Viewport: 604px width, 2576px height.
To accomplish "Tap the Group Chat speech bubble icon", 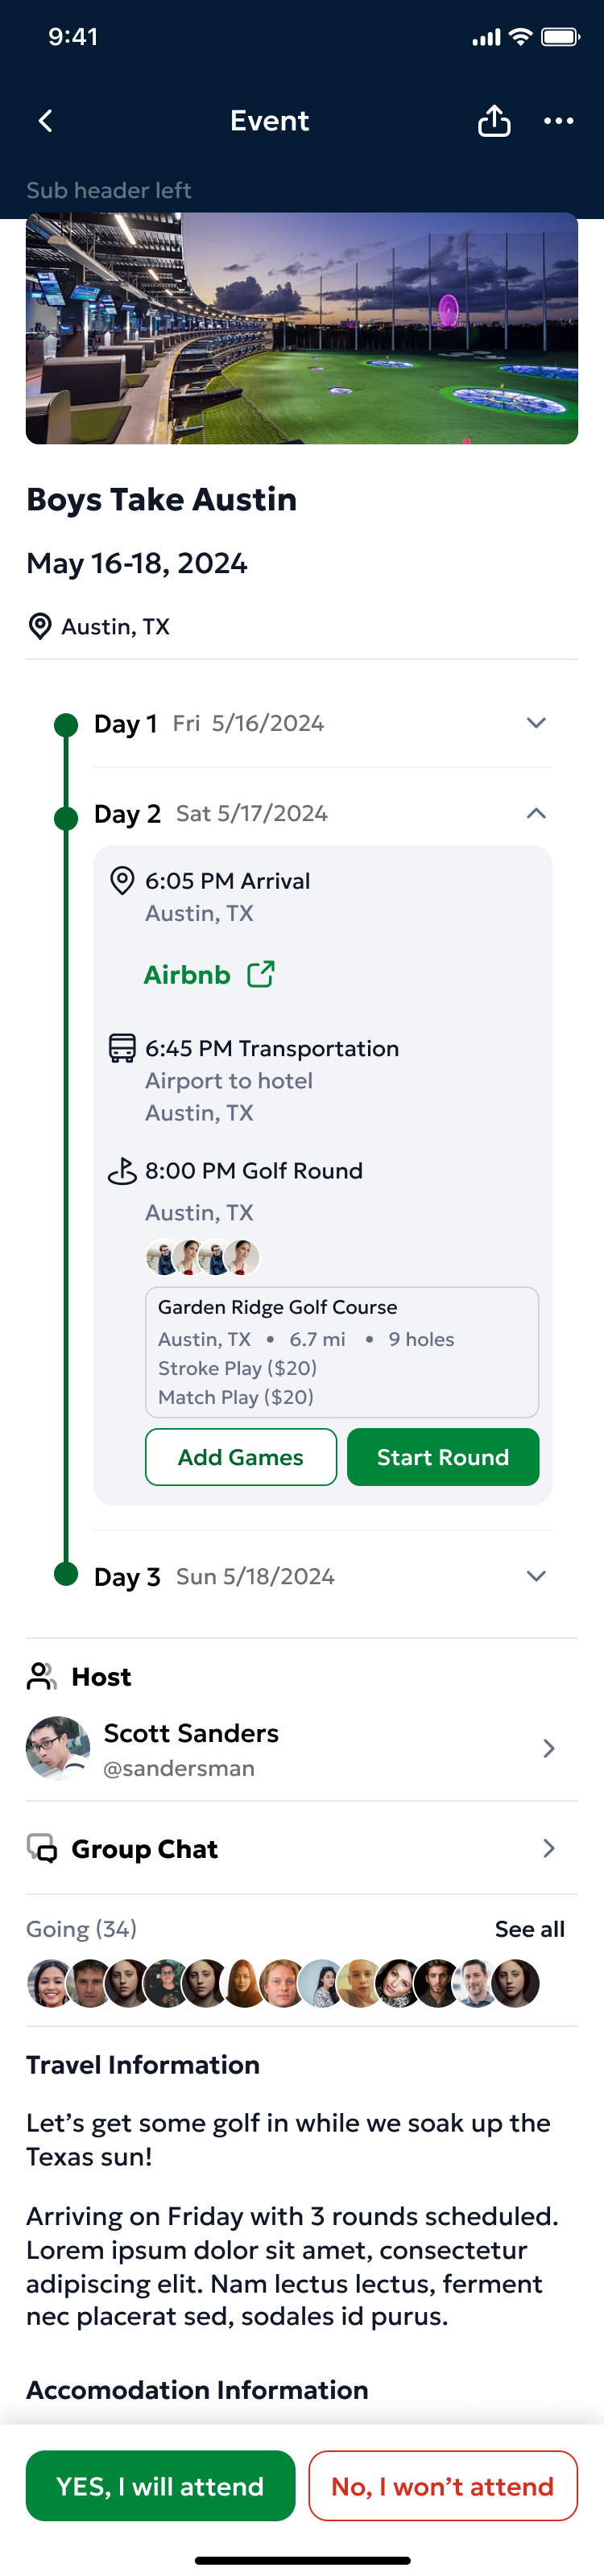I will tap(41, 1848).
